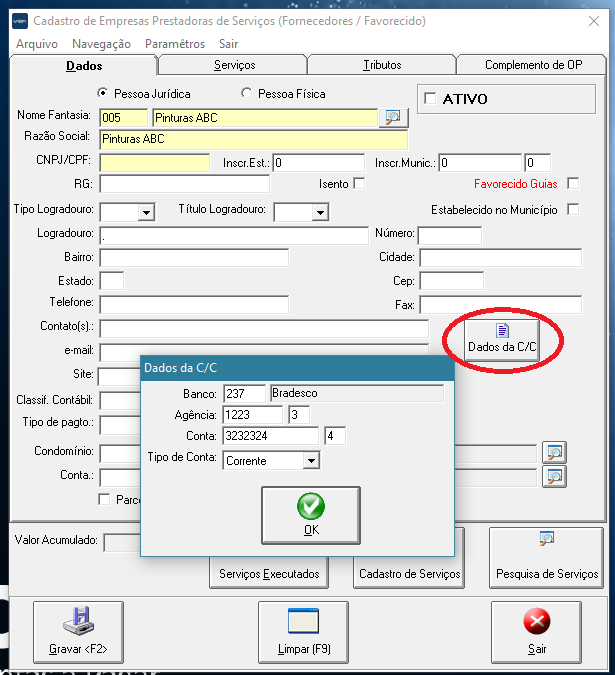The height and width of the screenshot is (675, 615).
Task: Click the search icon beside Nome Fantasia
Action: 393,118
